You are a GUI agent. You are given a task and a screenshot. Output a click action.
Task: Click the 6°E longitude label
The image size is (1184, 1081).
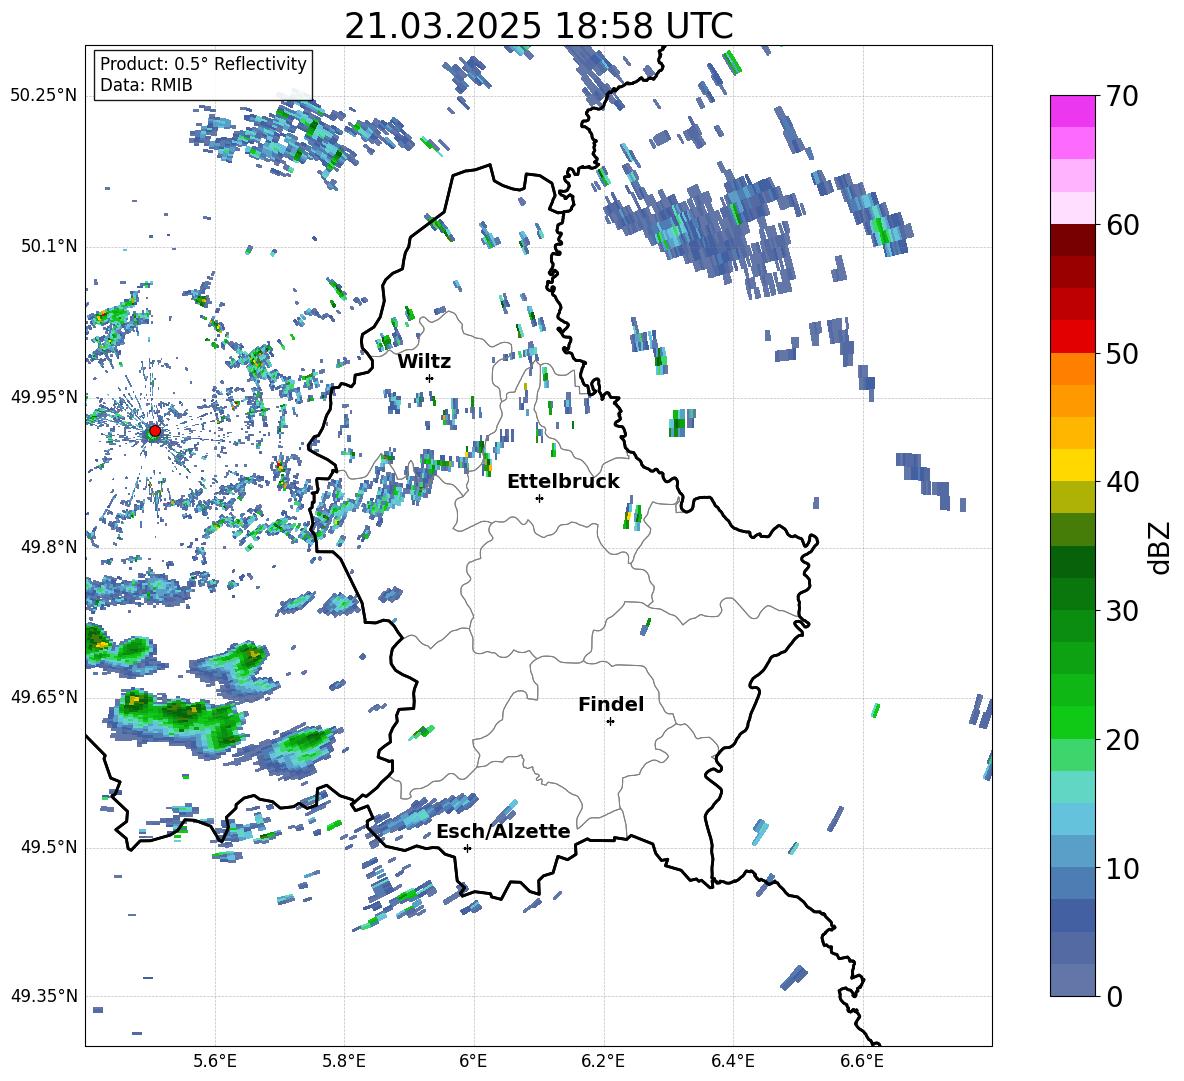coord(473,1061)
